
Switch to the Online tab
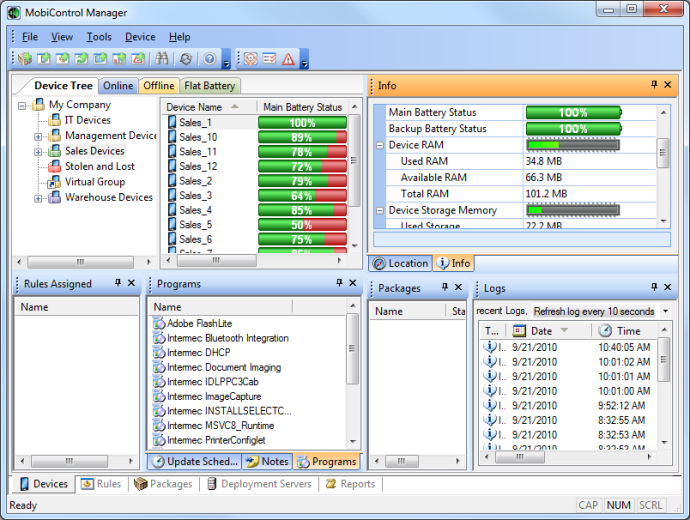pyautogui.click(x=118, y=86)
